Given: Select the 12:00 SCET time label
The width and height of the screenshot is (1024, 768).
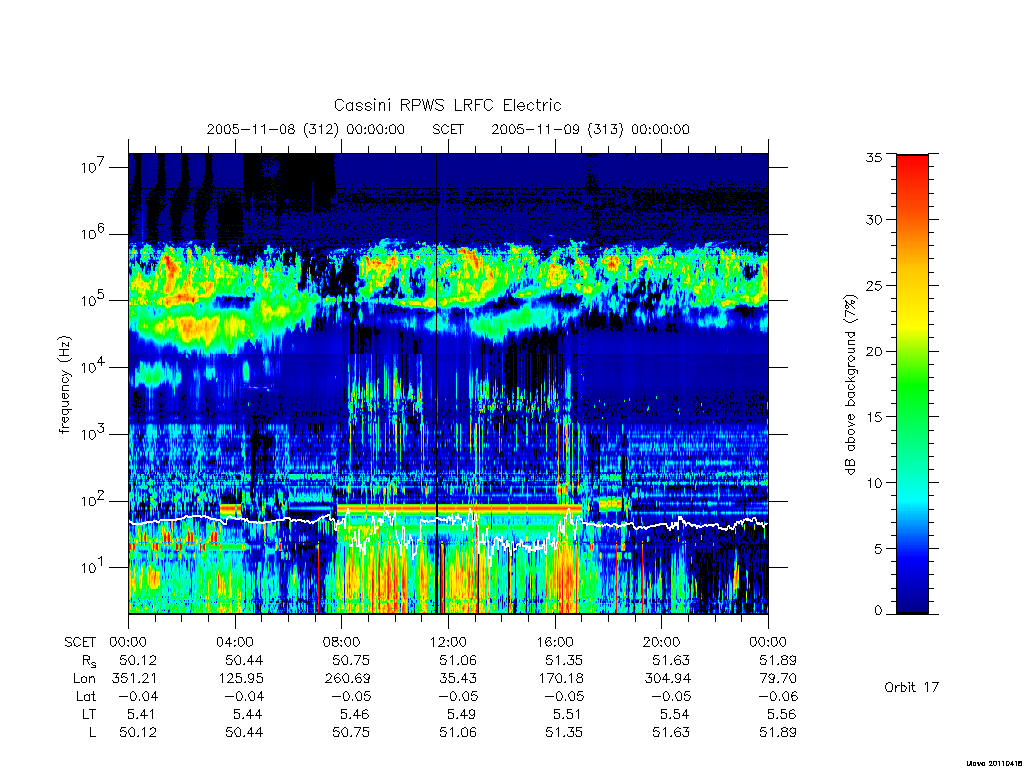Looking at the screenshot, I should coord(448,642).
